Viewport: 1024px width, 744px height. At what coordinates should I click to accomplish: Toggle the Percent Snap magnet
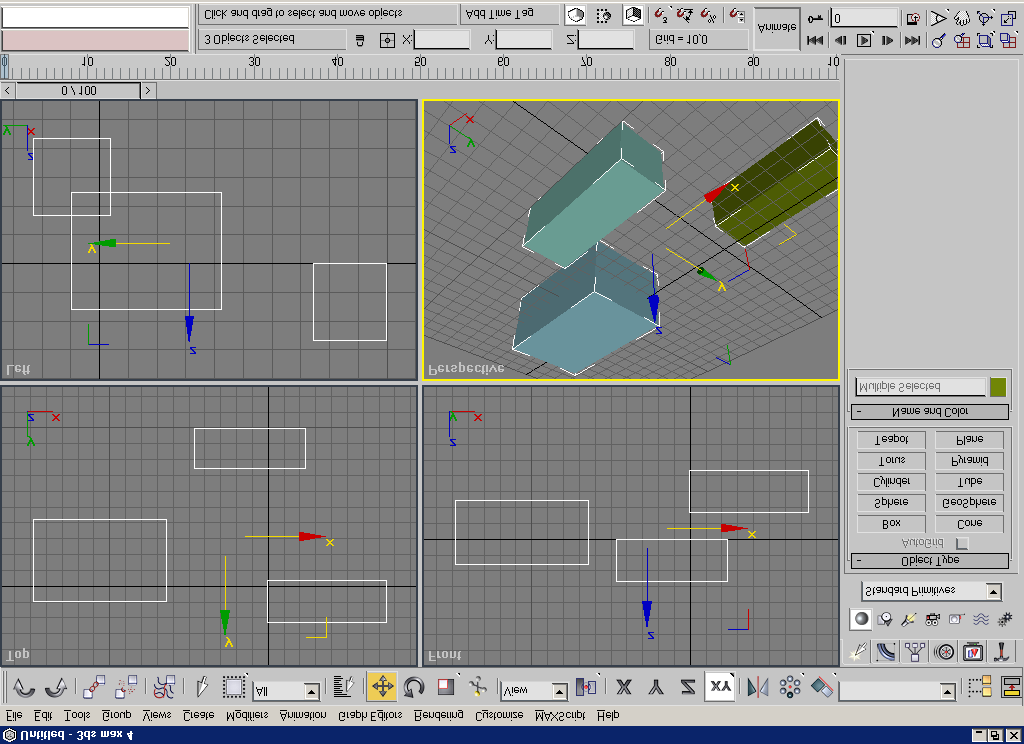(x=709, y=15)
